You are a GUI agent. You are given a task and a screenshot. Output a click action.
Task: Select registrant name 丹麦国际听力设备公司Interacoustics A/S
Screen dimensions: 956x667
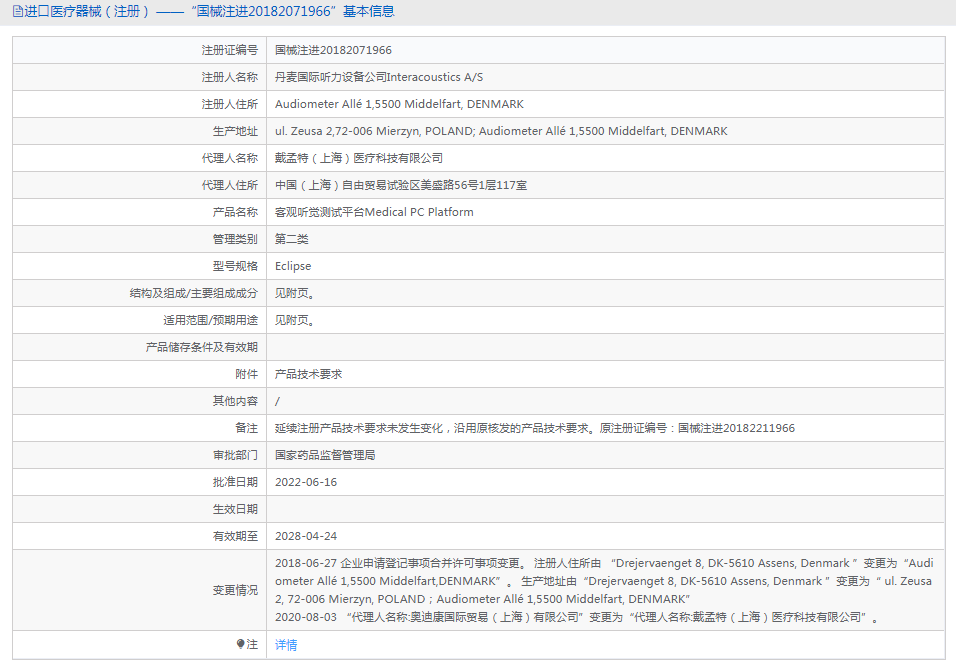pyautogui.click(x=379, y=77)
